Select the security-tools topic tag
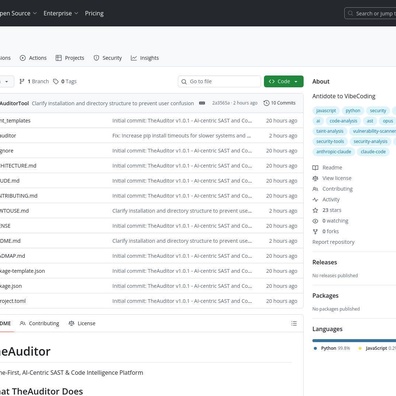Image resolution: width=396 pixels, height=396 pixels. 330,141
